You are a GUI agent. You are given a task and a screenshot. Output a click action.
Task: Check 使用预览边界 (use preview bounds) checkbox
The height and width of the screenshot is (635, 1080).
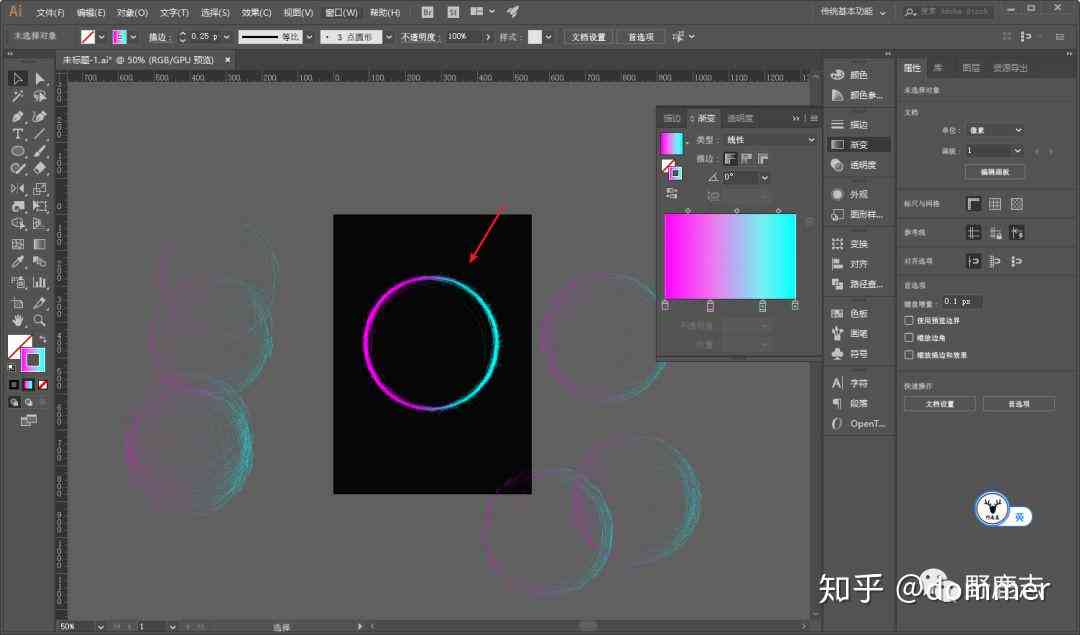pos(909,320)
